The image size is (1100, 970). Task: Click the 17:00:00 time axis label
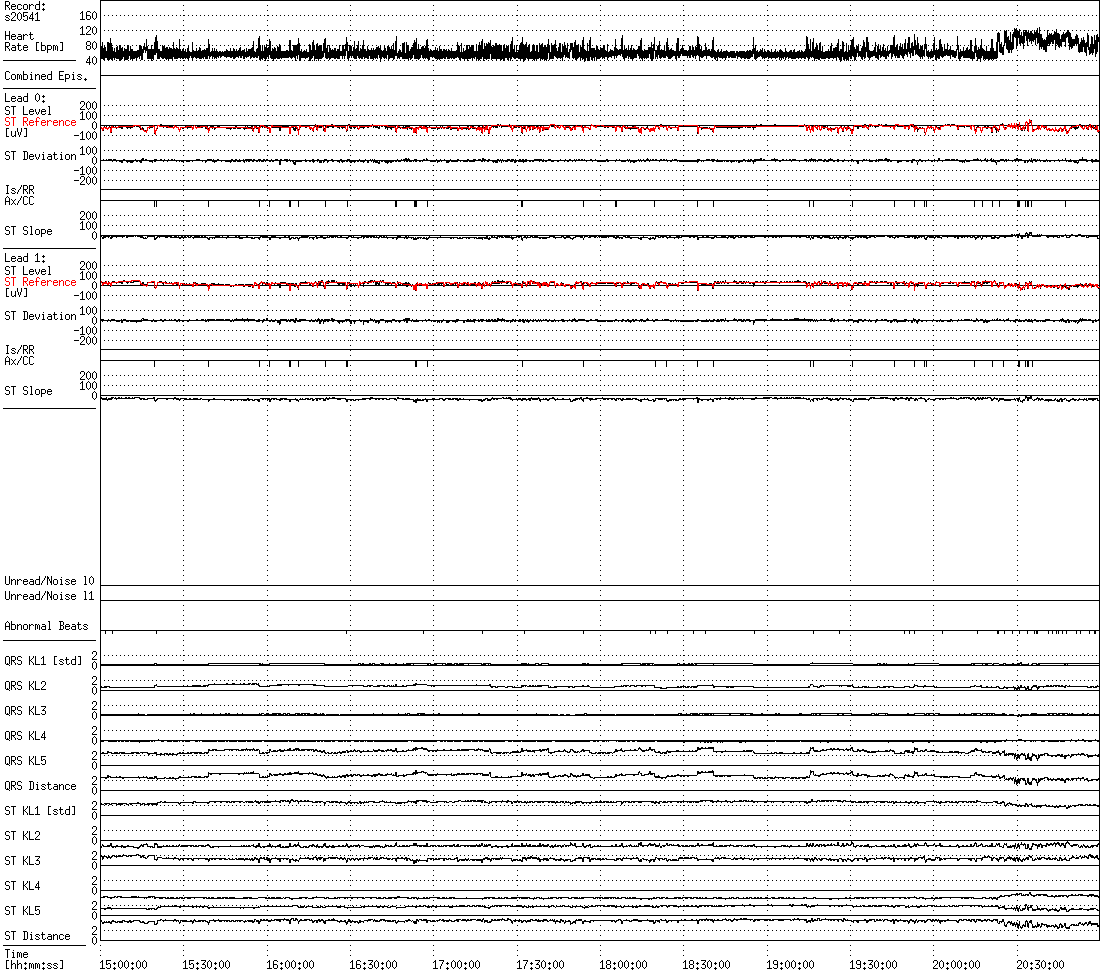click(x=456, y=964)
